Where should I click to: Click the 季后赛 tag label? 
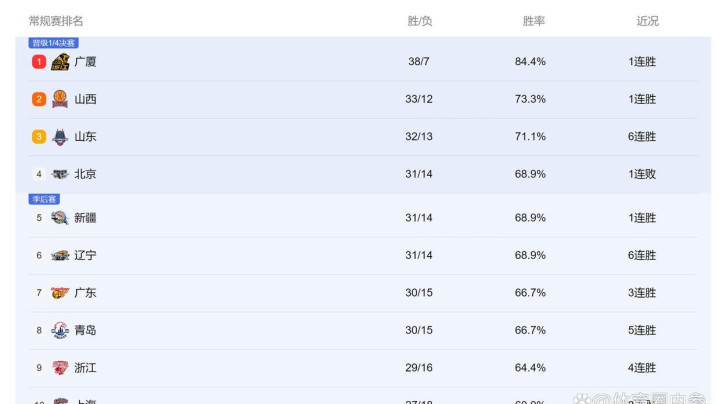[x=44, y=199]
